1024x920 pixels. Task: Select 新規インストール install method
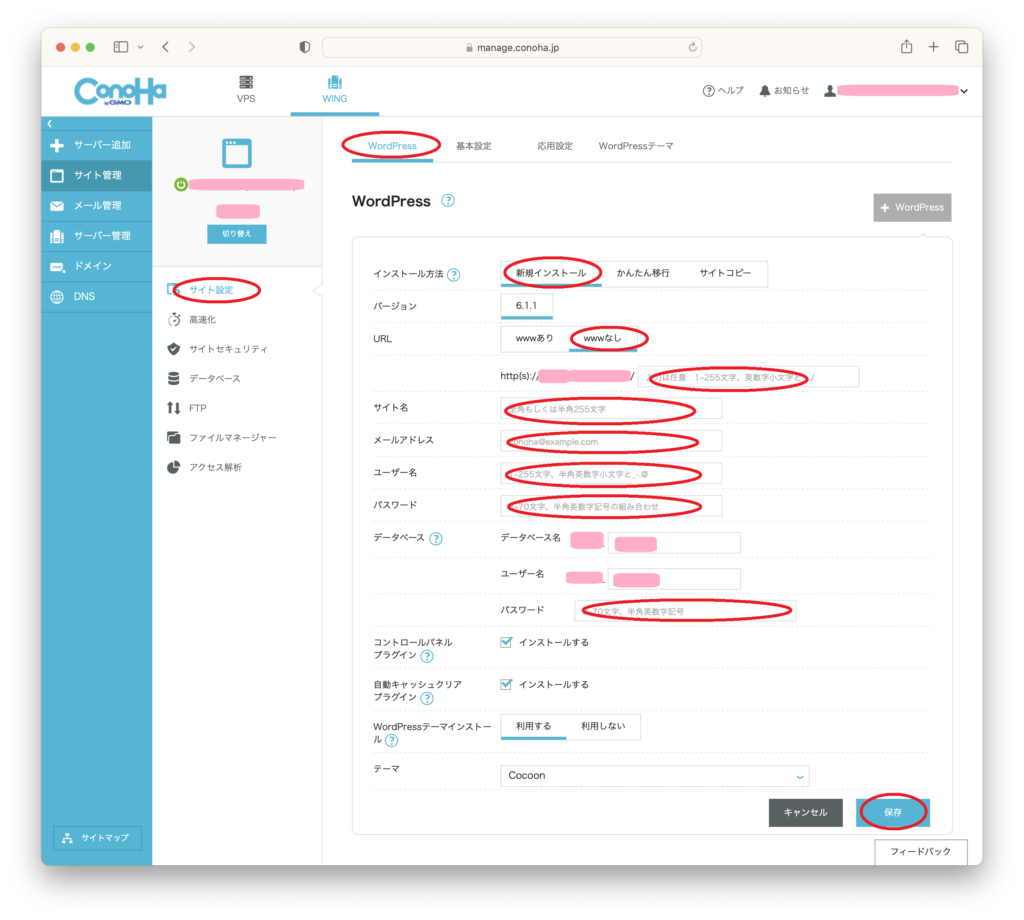[x=551, y=273]
